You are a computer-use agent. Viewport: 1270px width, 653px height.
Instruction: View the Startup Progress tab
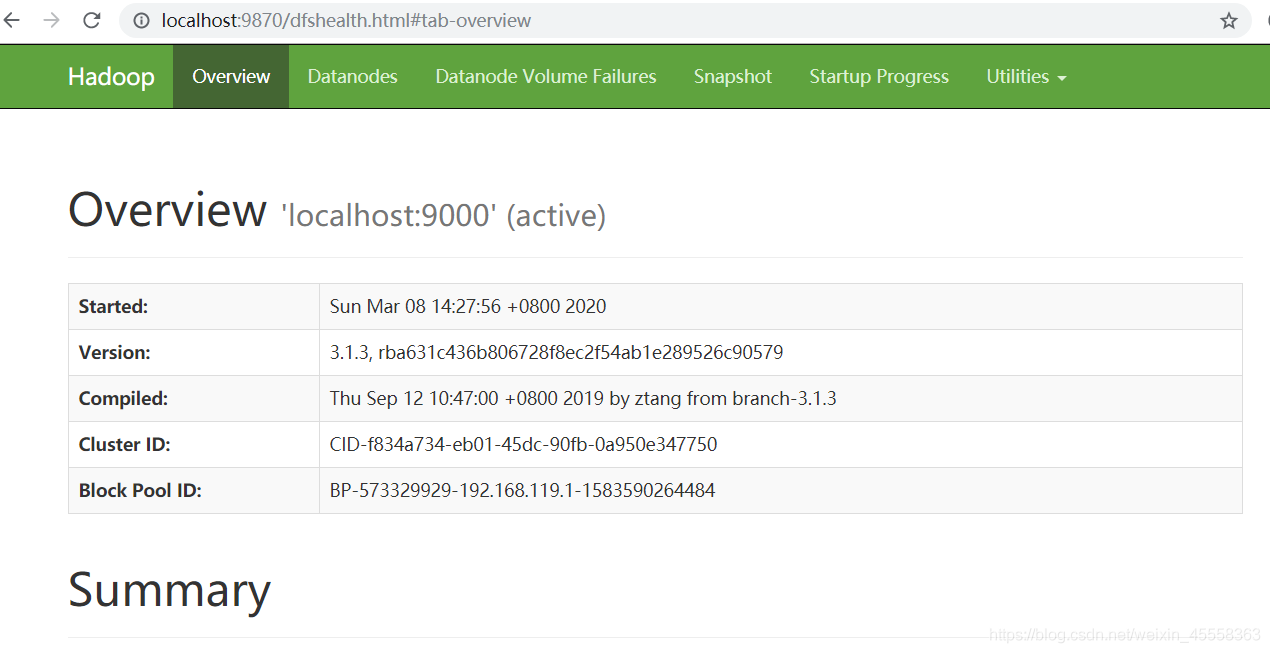click(x=879, y=77)
